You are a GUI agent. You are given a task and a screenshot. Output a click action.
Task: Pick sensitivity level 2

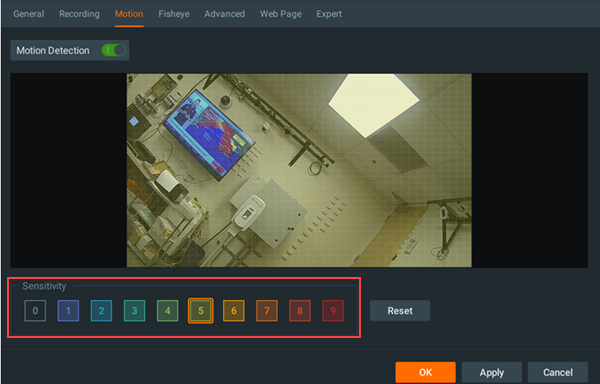pos(101,311)
